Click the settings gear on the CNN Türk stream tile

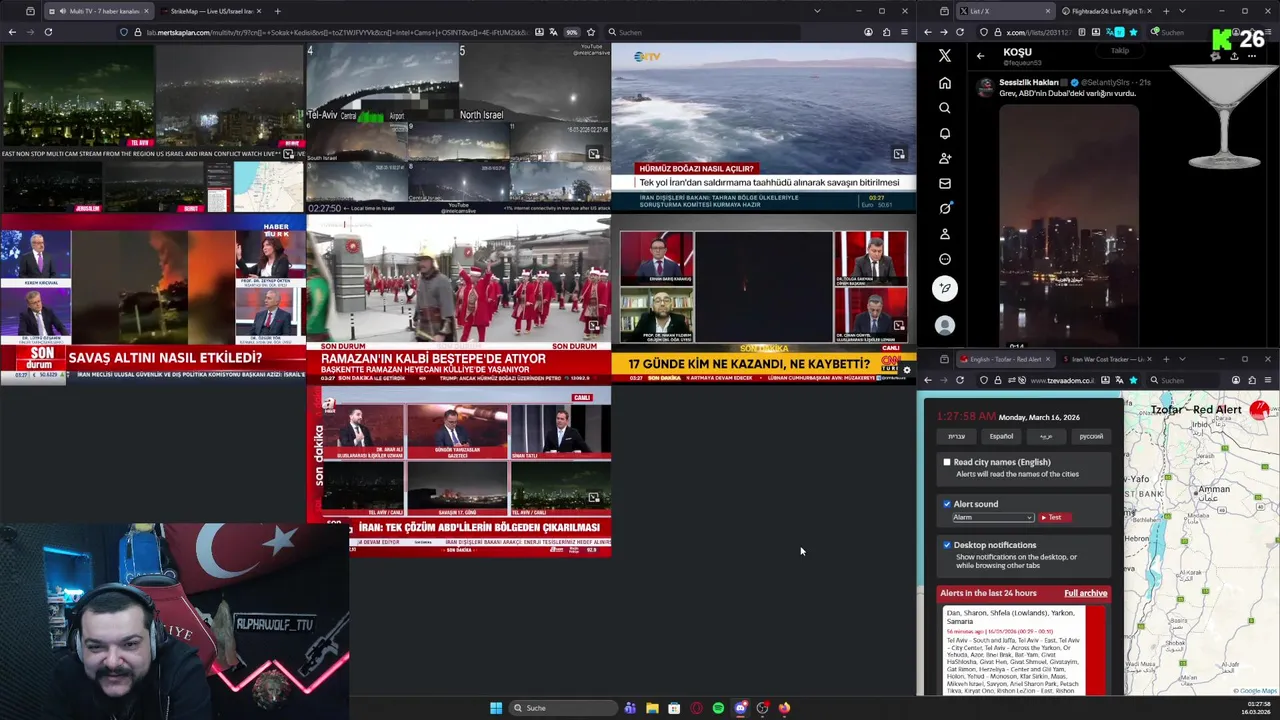point(907,370)
